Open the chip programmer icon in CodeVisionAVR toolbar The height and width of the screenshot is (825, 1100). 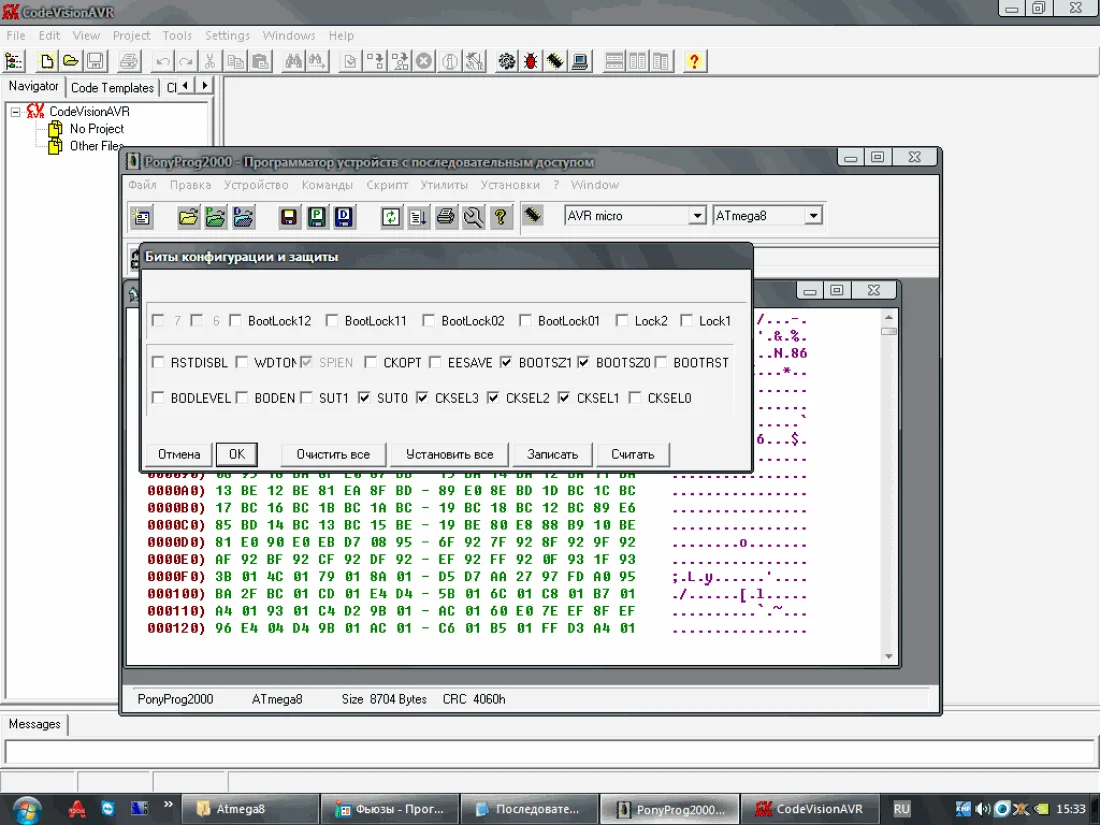(555, 62)
